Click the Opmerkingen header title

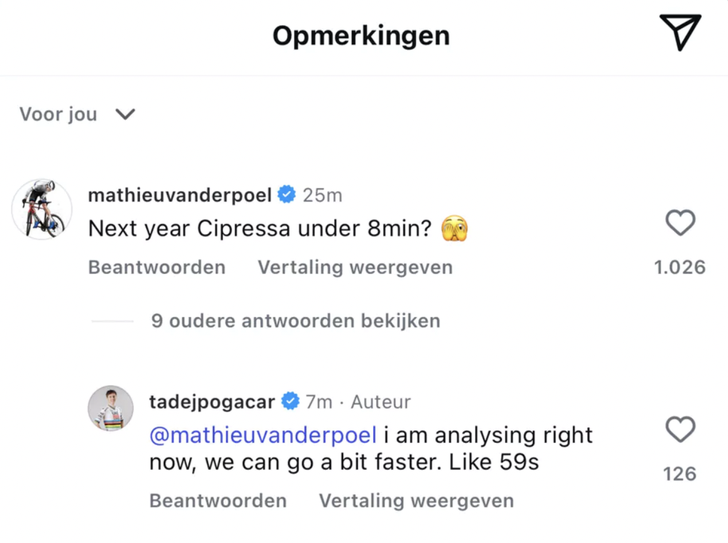pyautogui.click(x=361, y=36)
